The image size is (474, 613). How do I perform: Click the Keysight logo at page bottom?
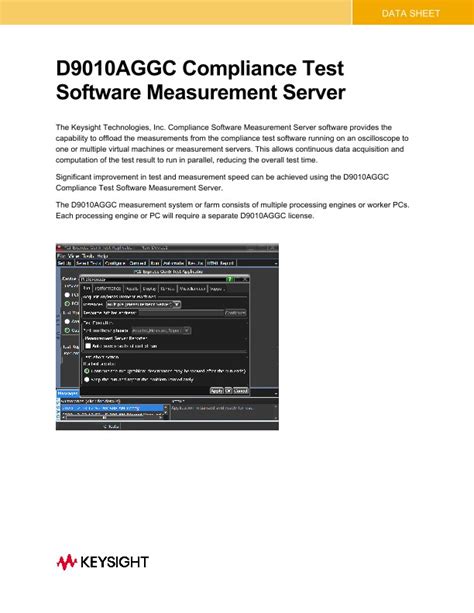(x=102, y=562)
